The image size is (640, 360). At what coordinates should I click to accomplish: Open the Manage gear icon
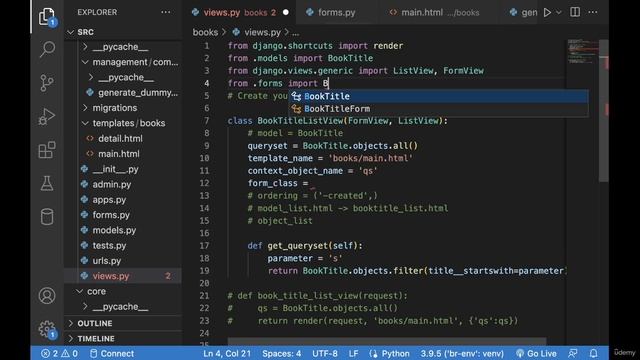(x=47, y=329)
